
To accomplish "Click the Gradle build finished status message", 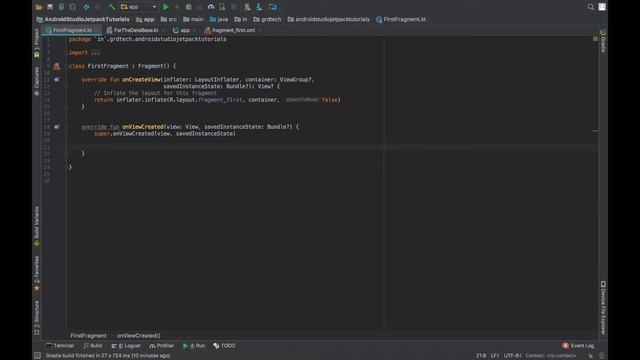I will click(x=108, y=356).
